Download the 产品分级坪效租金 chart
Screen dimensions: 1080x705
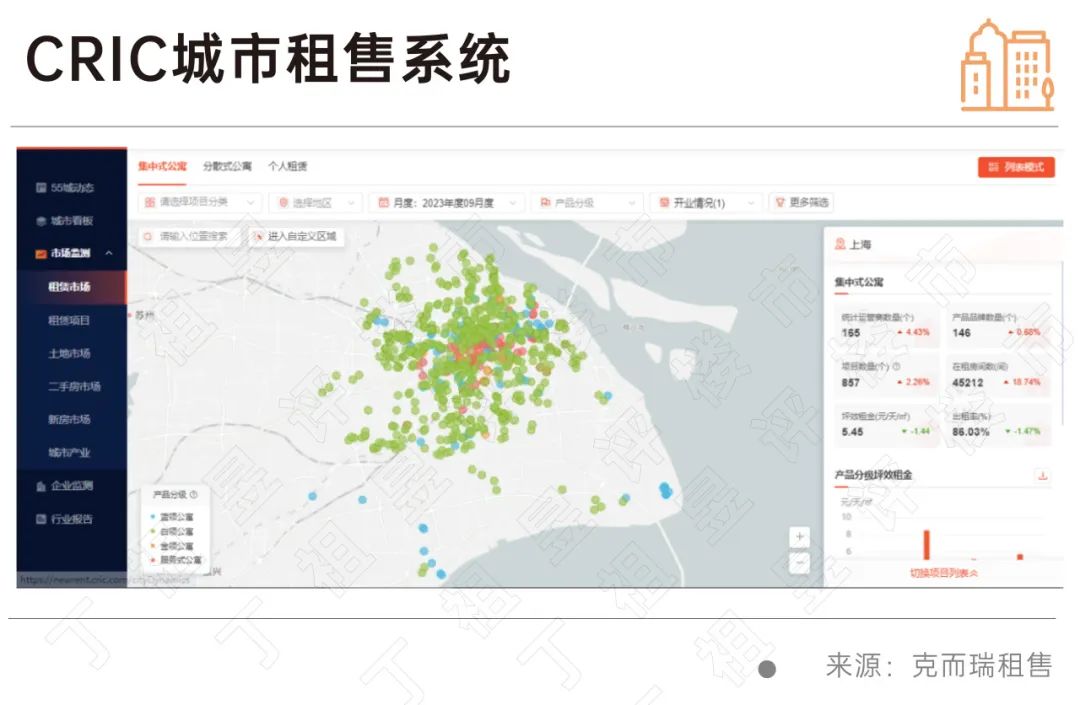1043,476
